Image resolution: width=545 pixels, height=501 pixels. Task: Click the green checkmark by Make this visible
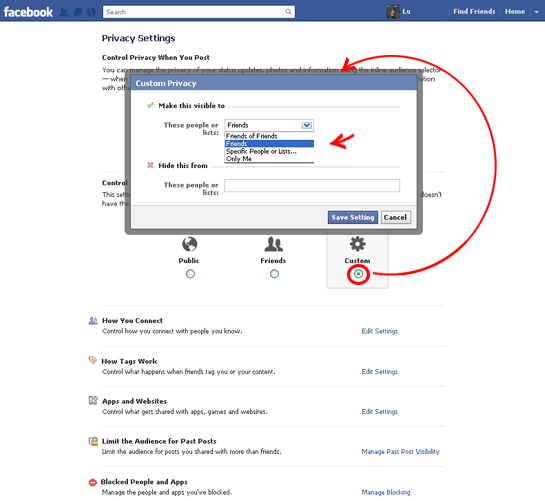pyautogui.click(x=150, y=105)
